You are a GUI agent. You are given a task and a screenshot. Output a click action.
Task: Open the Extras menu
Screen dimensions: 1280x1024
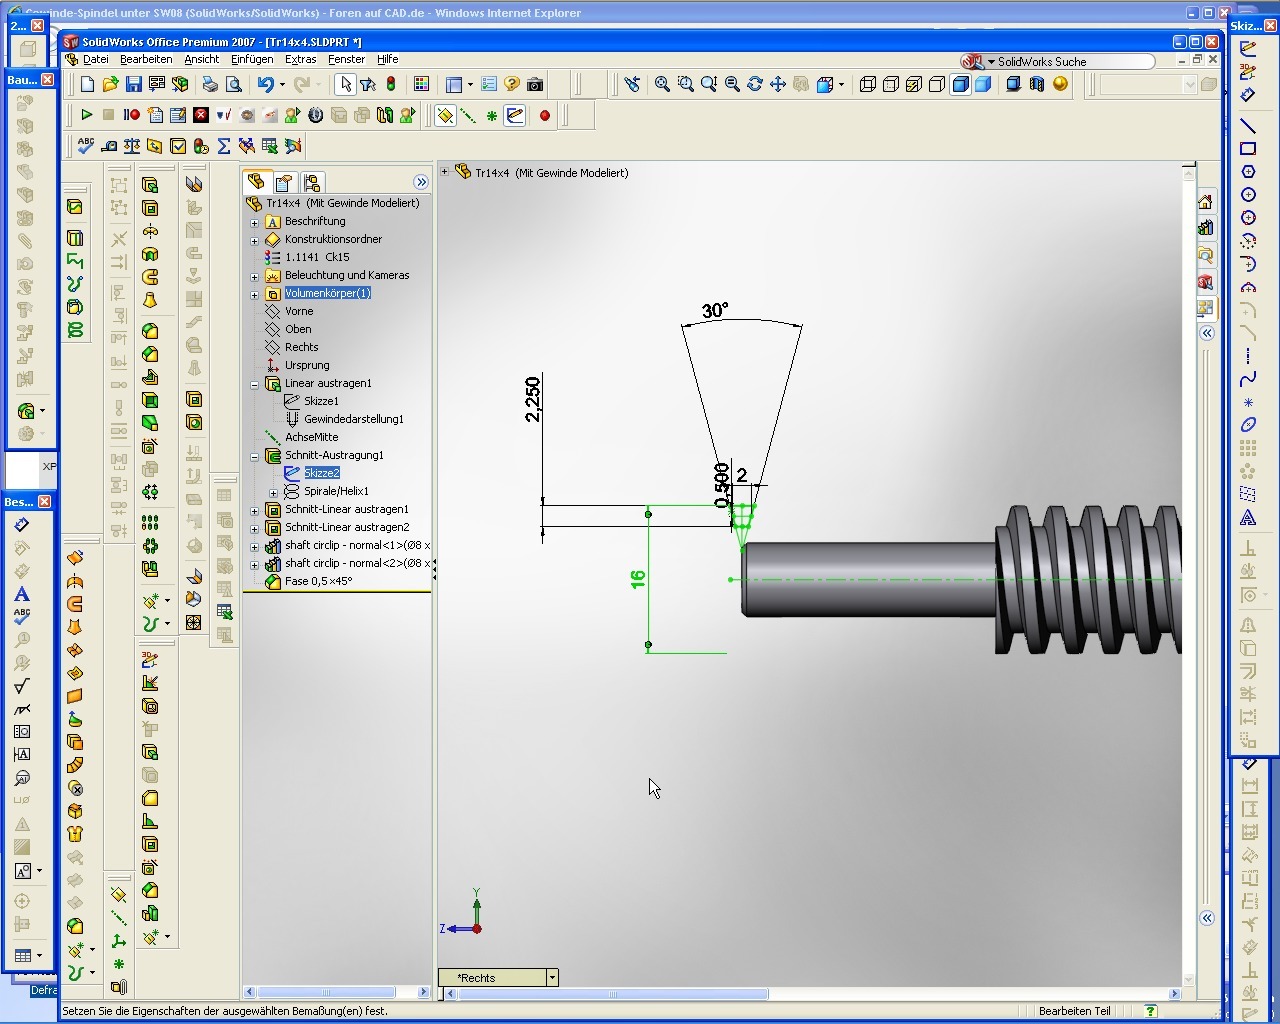pyautogui.click(x=300, y=60)
